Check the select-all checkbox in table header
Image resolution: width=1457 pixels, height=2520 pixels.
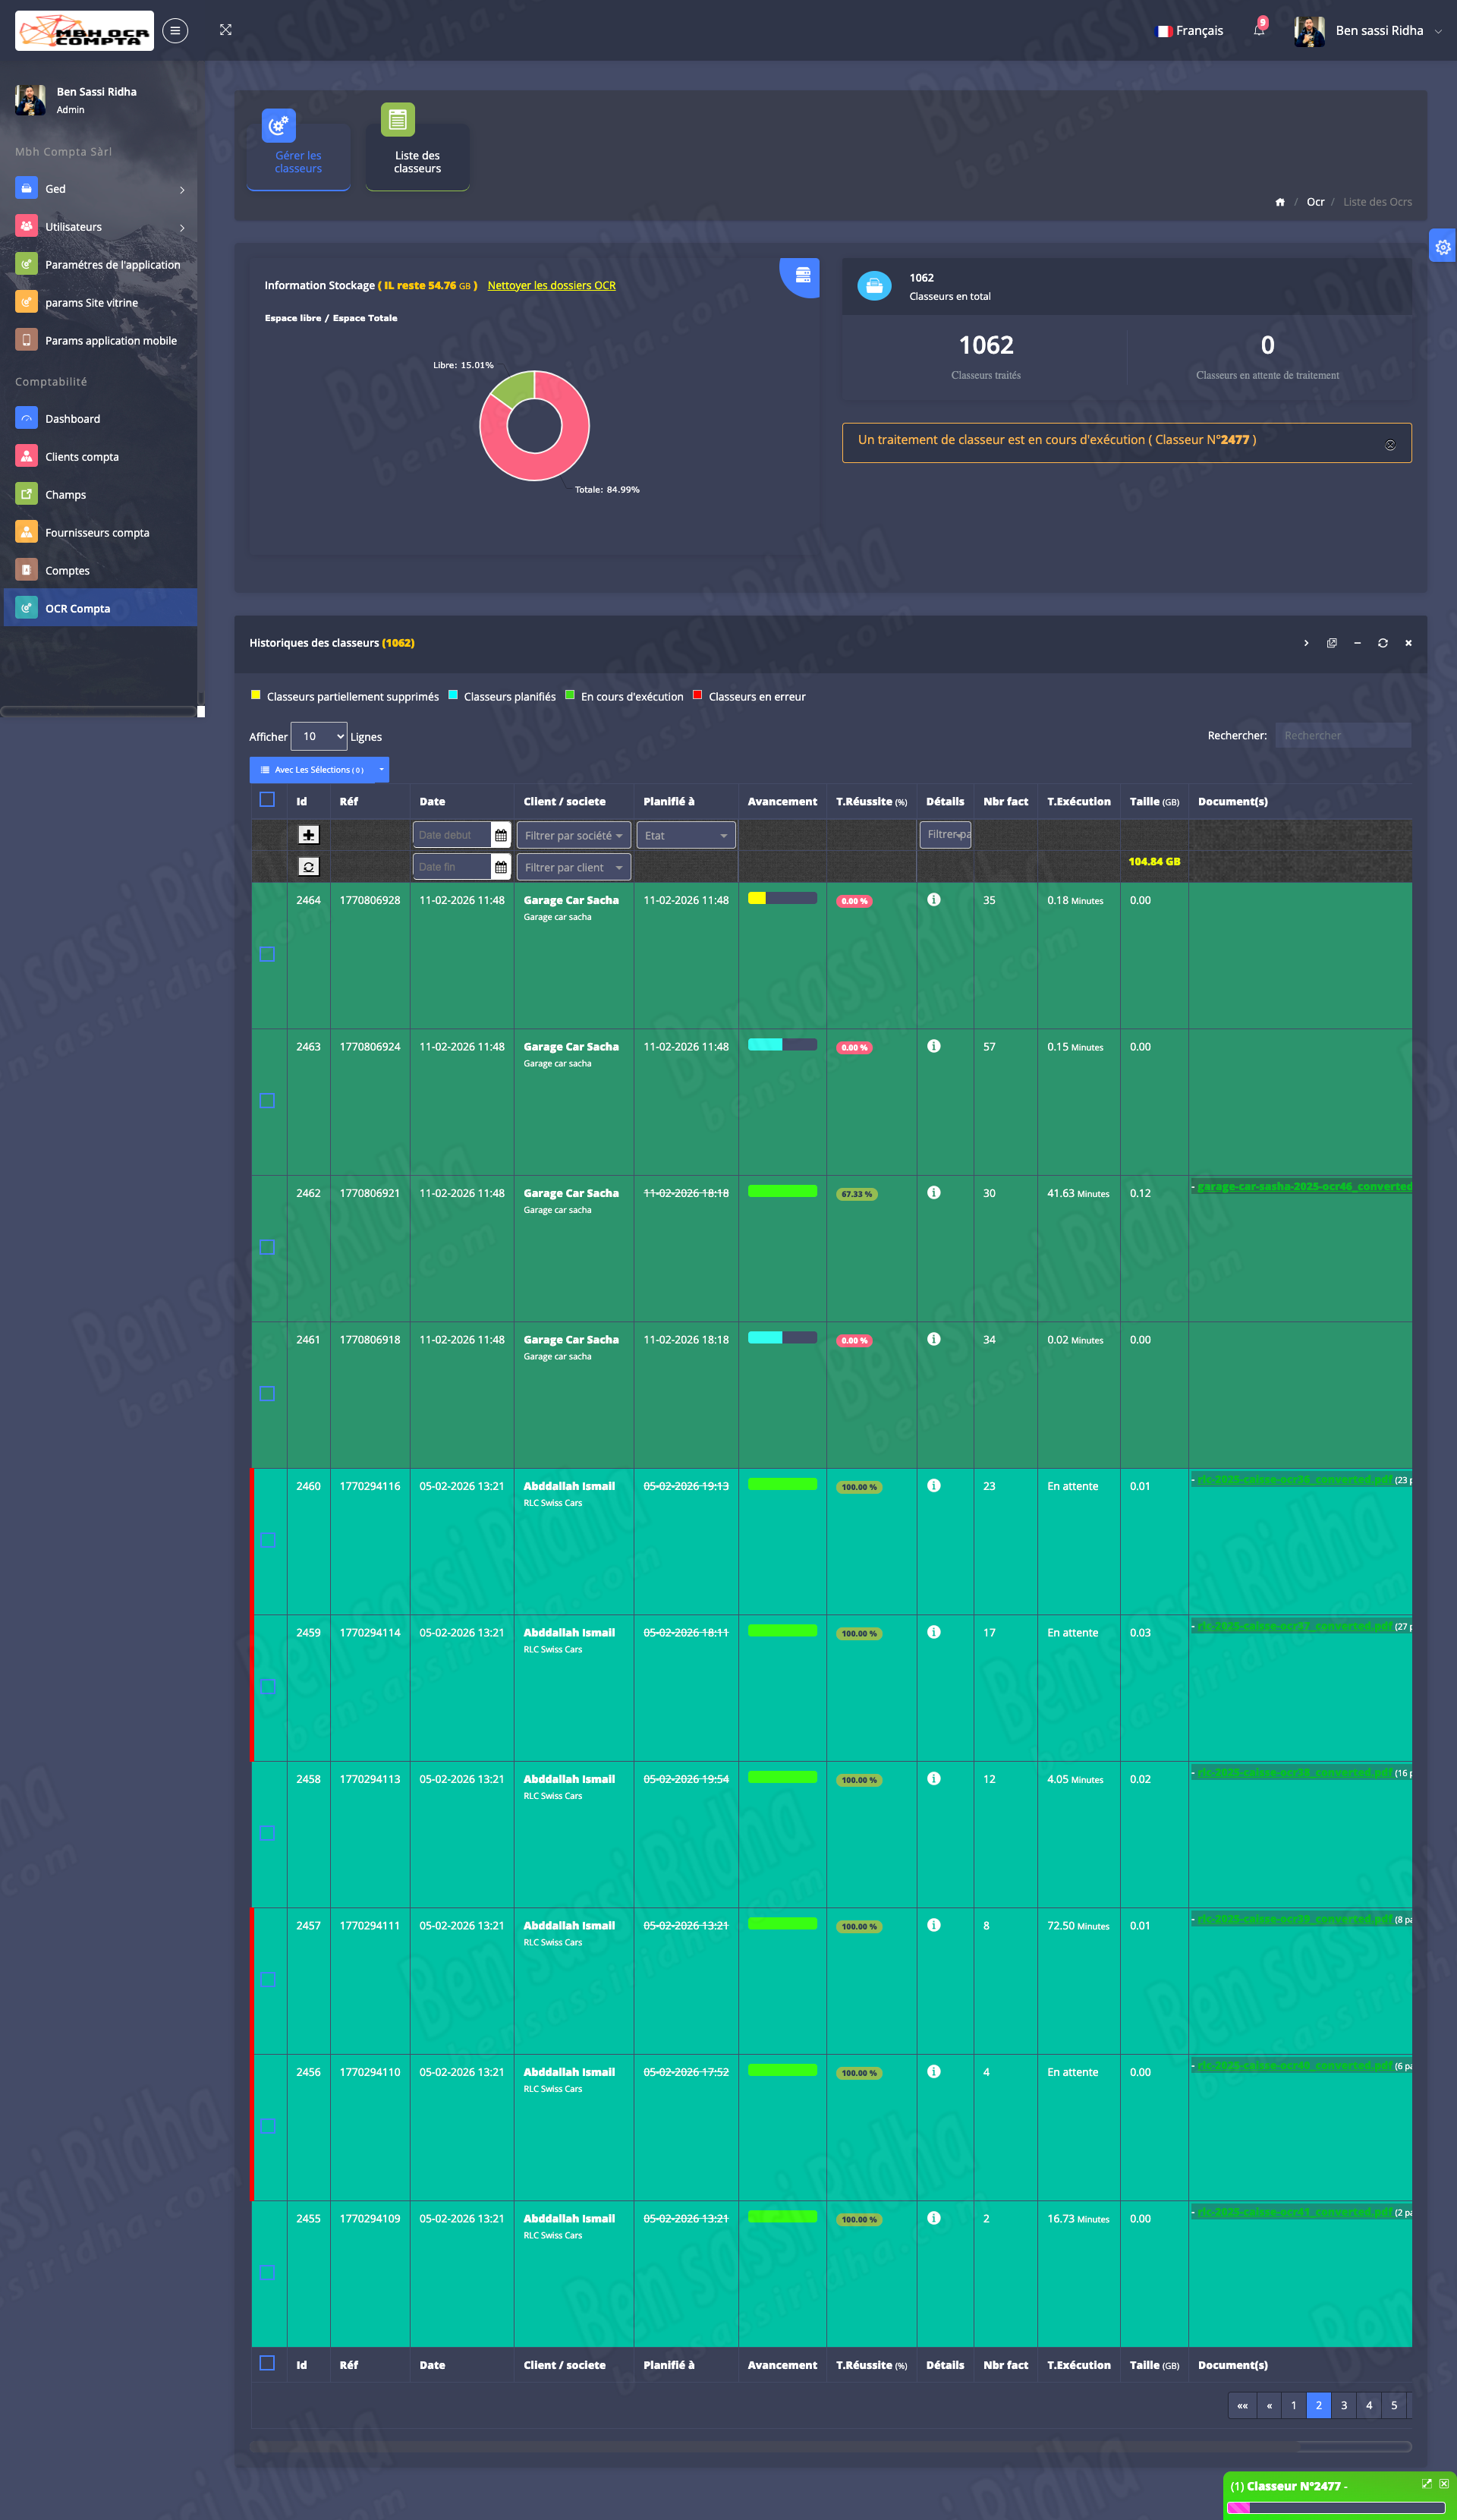coord(267,800)
